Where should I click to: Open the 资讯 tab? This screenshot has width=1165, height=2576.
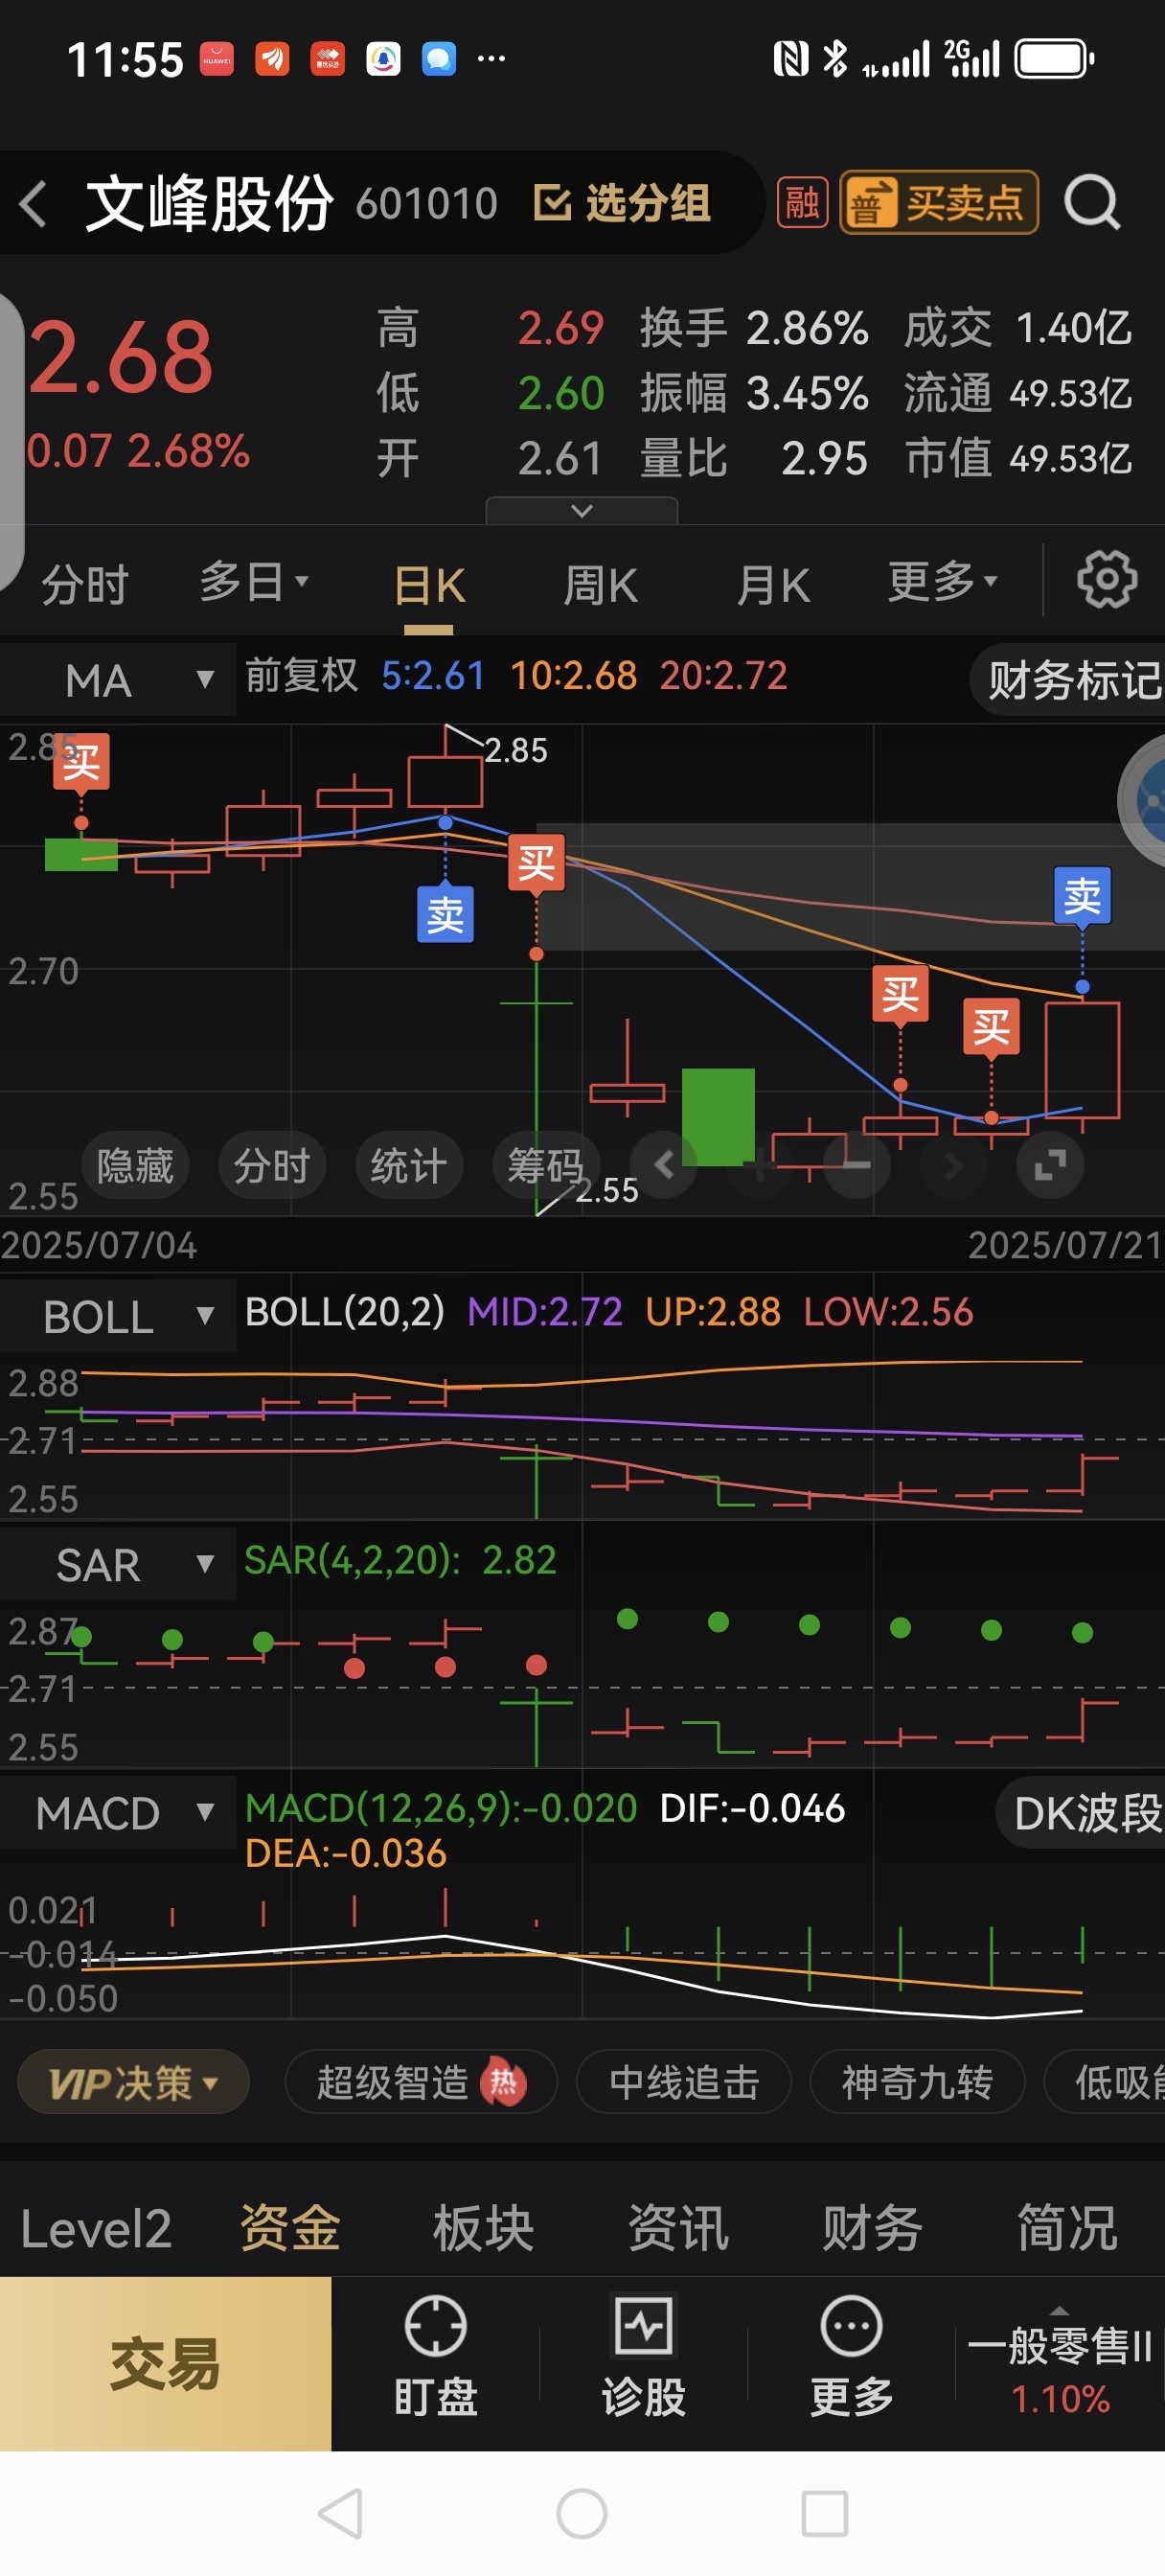679,2229
